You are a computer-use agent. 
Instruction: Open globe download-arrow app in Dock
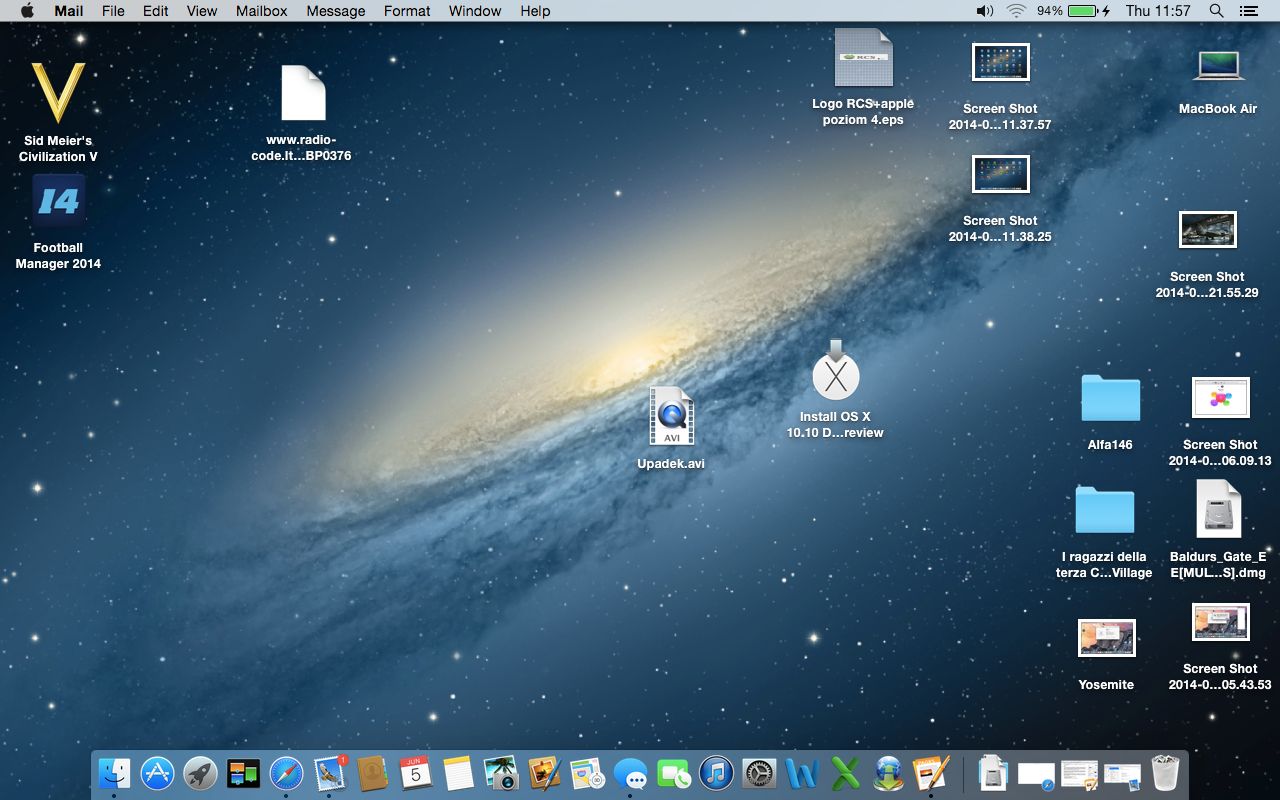pyautogui.click(x=888, y=773)
